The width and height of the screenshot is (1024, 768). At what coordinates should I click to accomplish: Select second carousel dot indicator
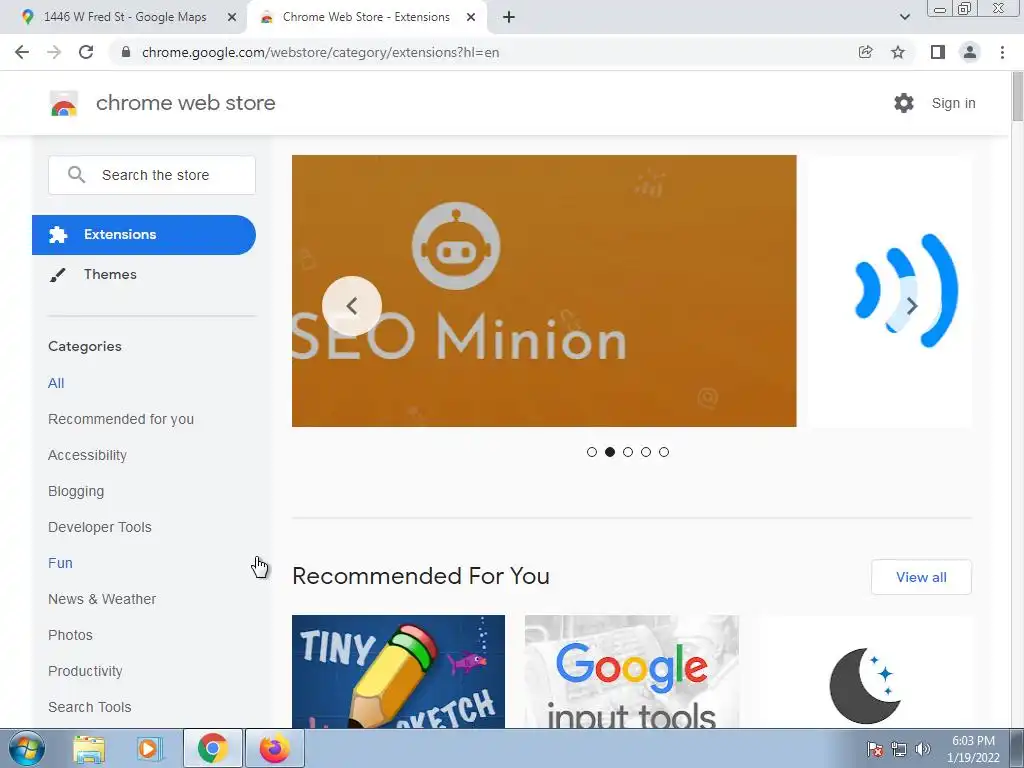(x=610, y=452)
